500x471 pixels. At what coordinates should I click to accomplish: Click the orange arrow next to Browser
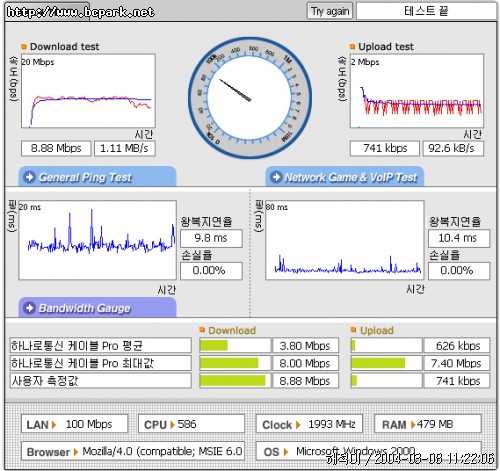76,452
